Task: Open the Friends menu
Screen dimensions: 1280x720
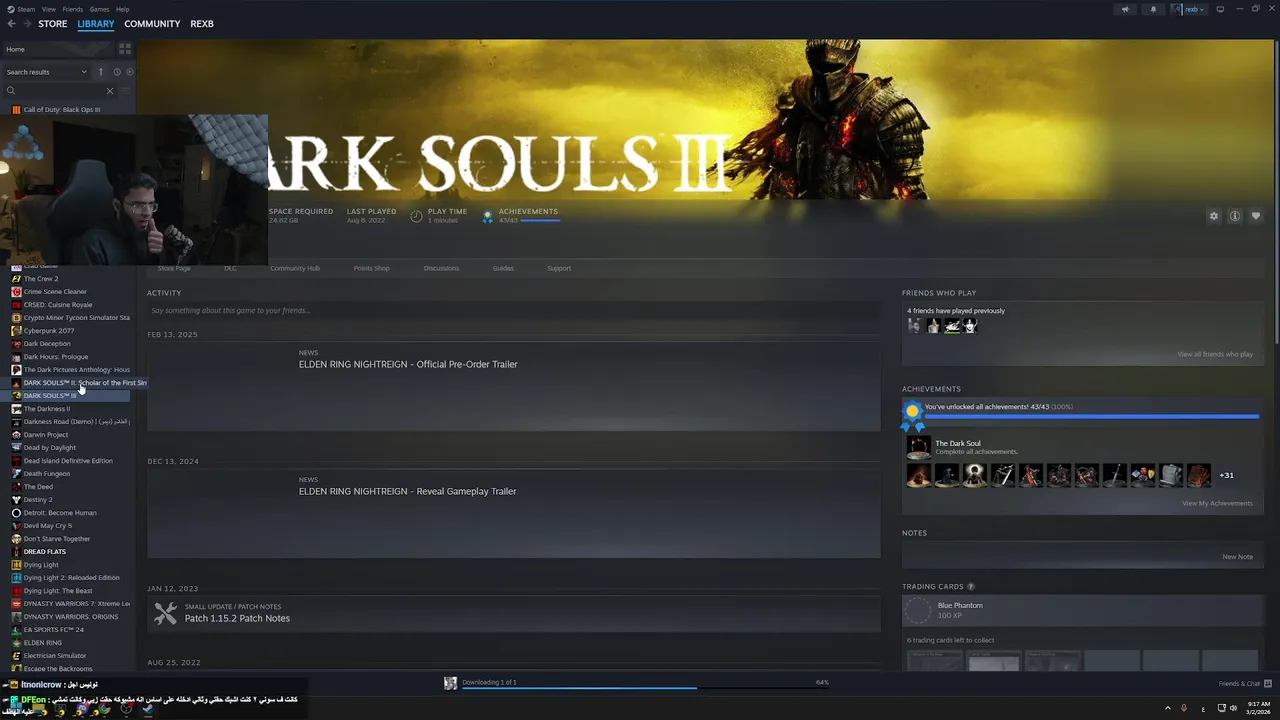Action: click(73, 9)
